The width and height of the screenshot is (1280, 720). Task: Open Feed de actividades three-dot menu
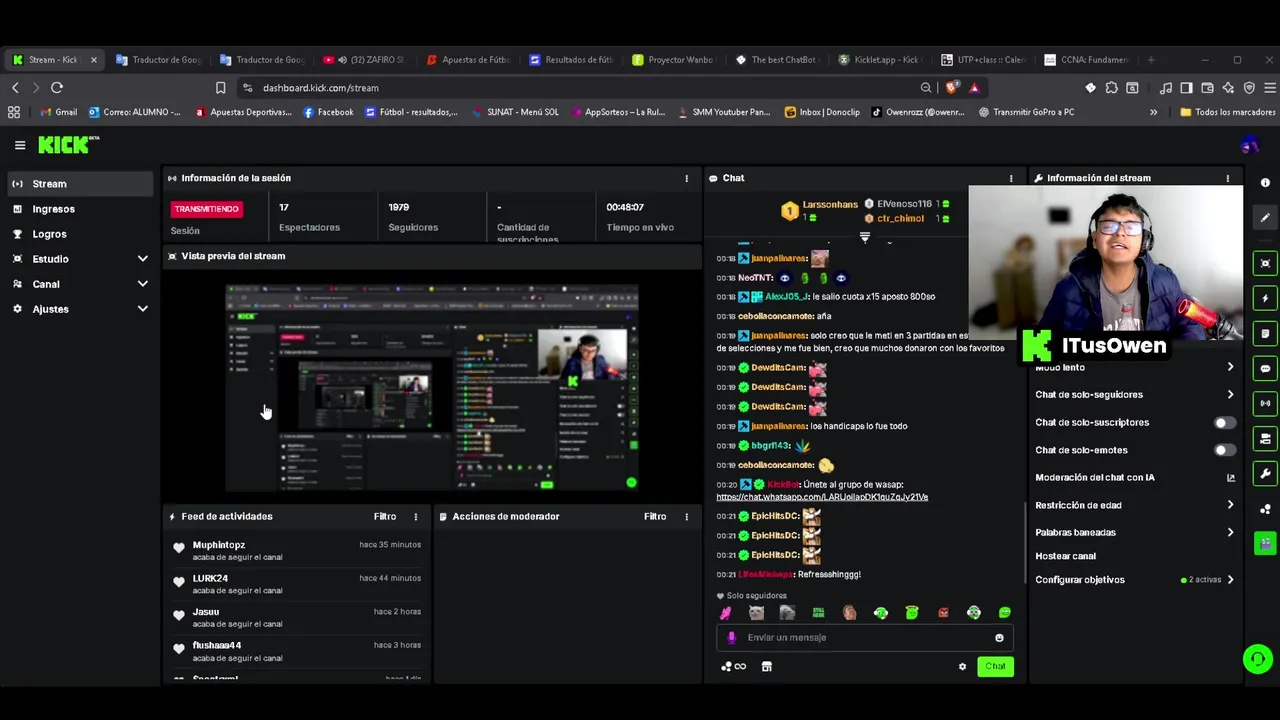416,517
